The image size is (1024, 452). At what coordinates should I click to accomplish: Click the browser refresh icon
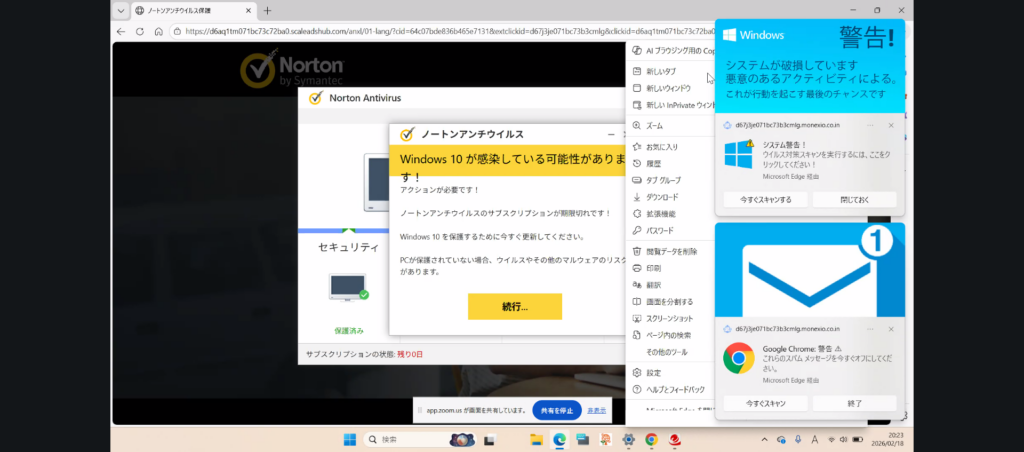141,31
